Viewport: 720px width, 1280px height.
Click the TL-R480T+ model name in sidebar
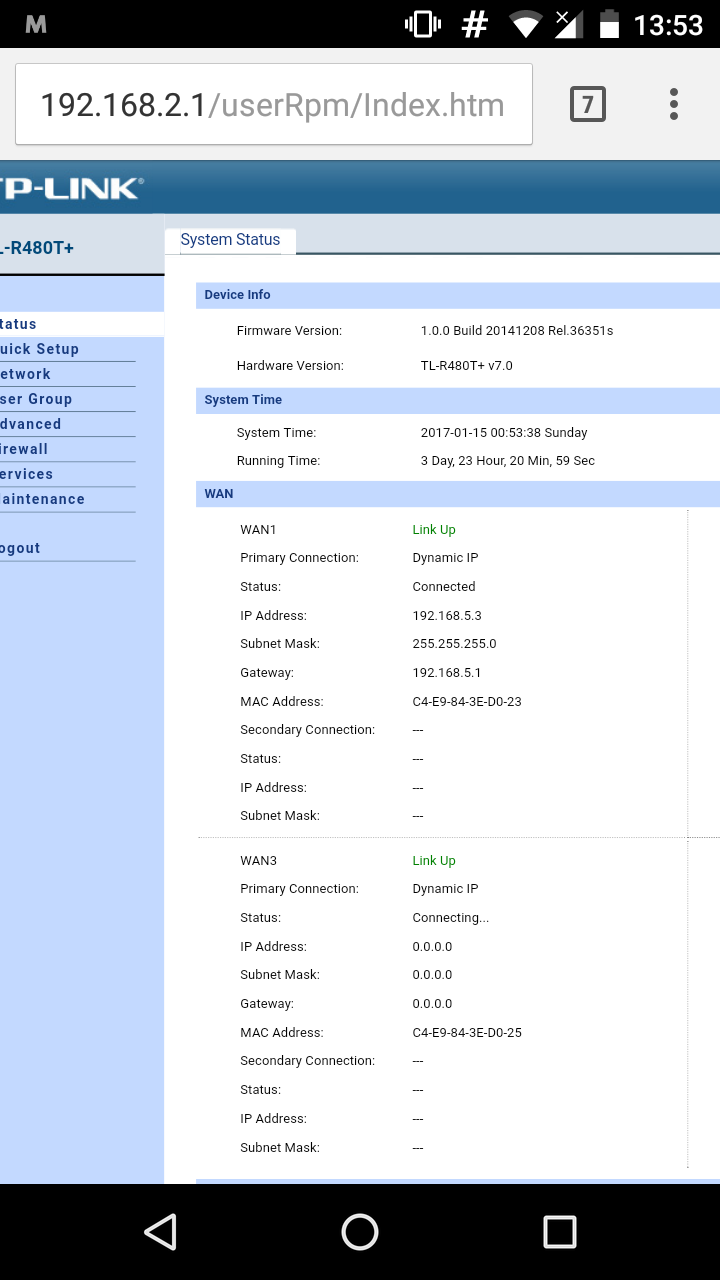[x=37, y=248]
